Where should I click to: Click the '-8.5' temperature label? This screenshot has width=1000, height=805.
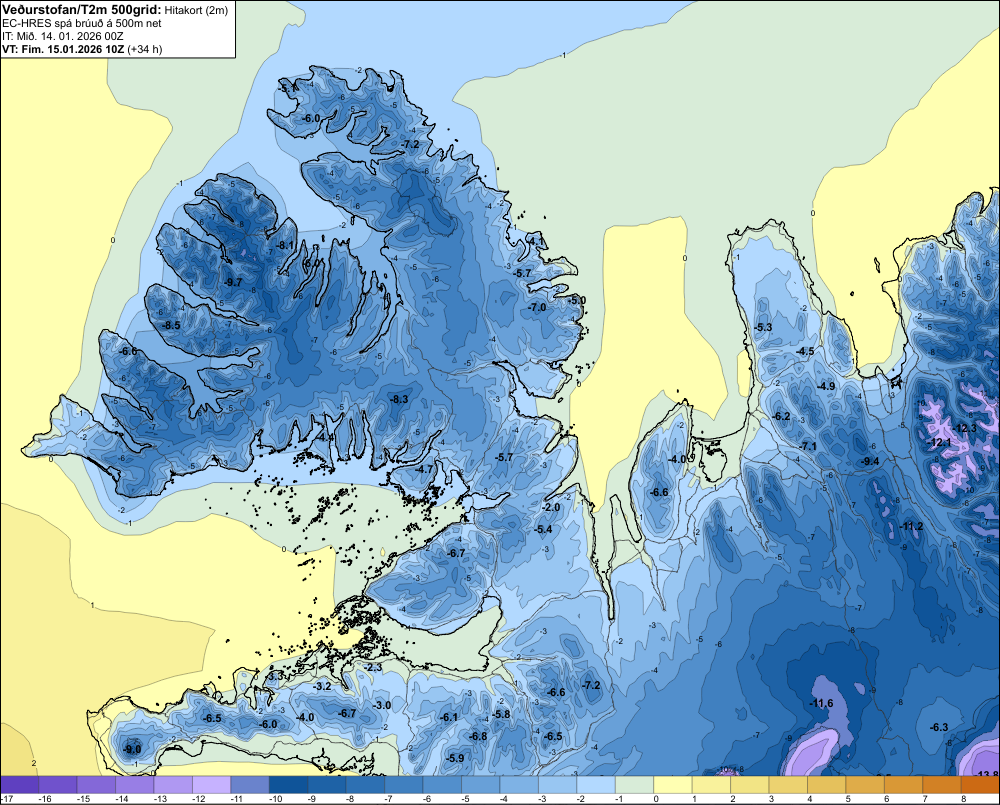coord(171,325)
